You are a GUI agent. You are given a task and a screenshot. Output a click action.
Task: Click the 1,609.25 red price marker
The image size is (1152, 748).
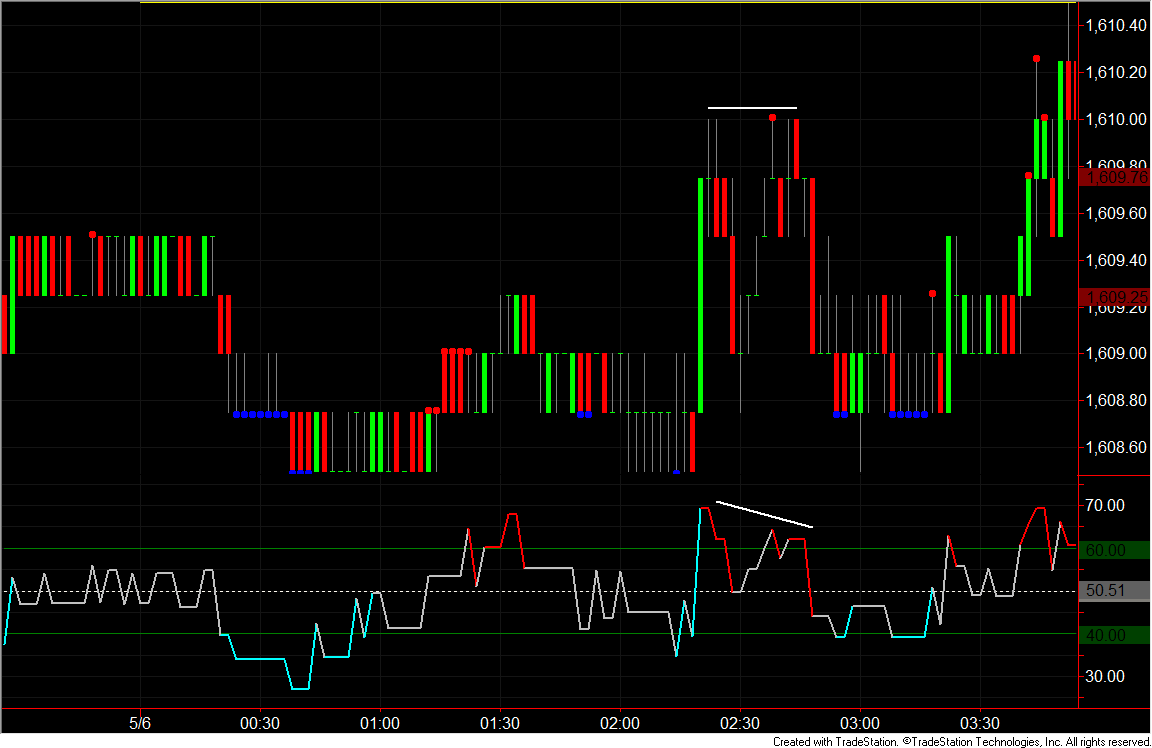(x=1115, y=297)
